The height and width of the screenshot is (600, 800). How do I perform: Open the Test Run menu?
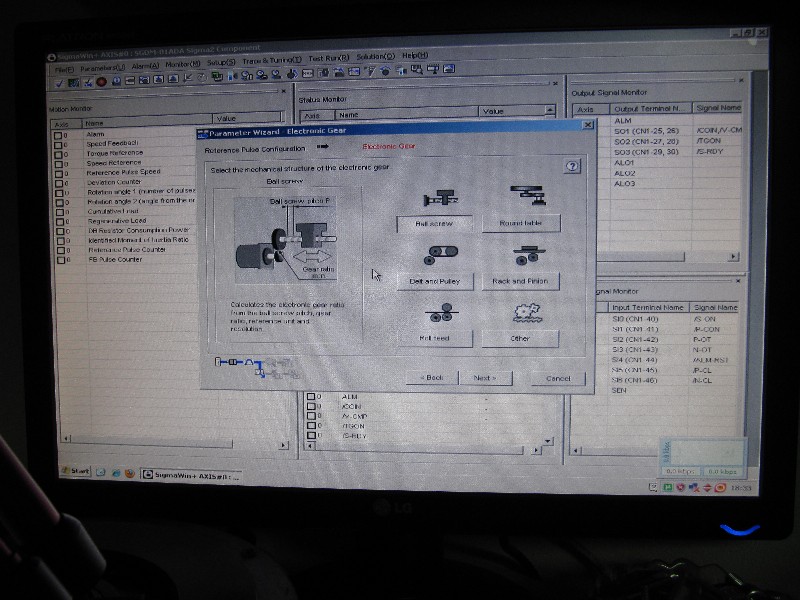328,58
